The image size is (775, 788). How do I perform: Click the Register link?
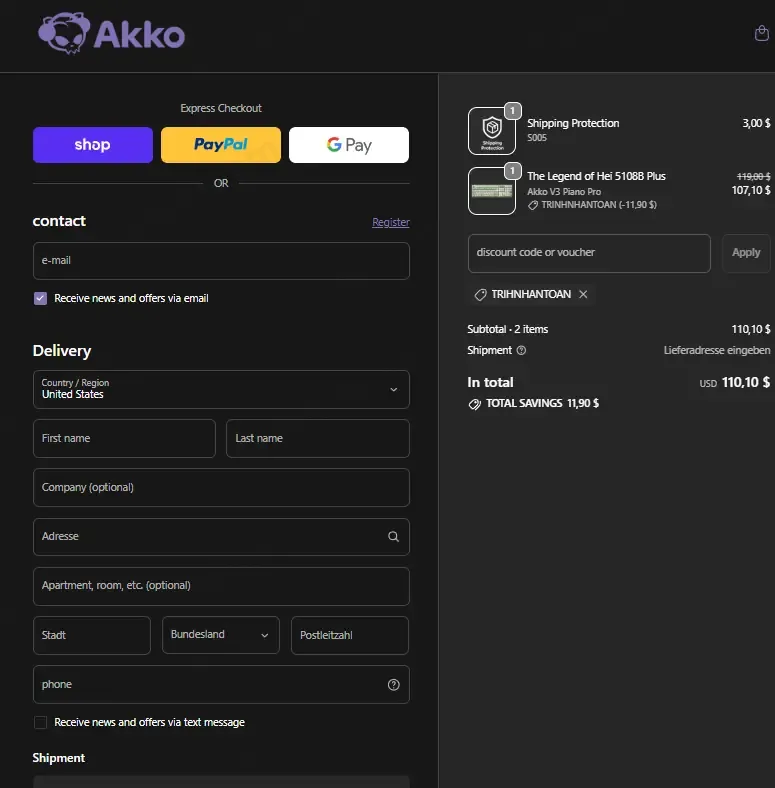pos(391,222)
